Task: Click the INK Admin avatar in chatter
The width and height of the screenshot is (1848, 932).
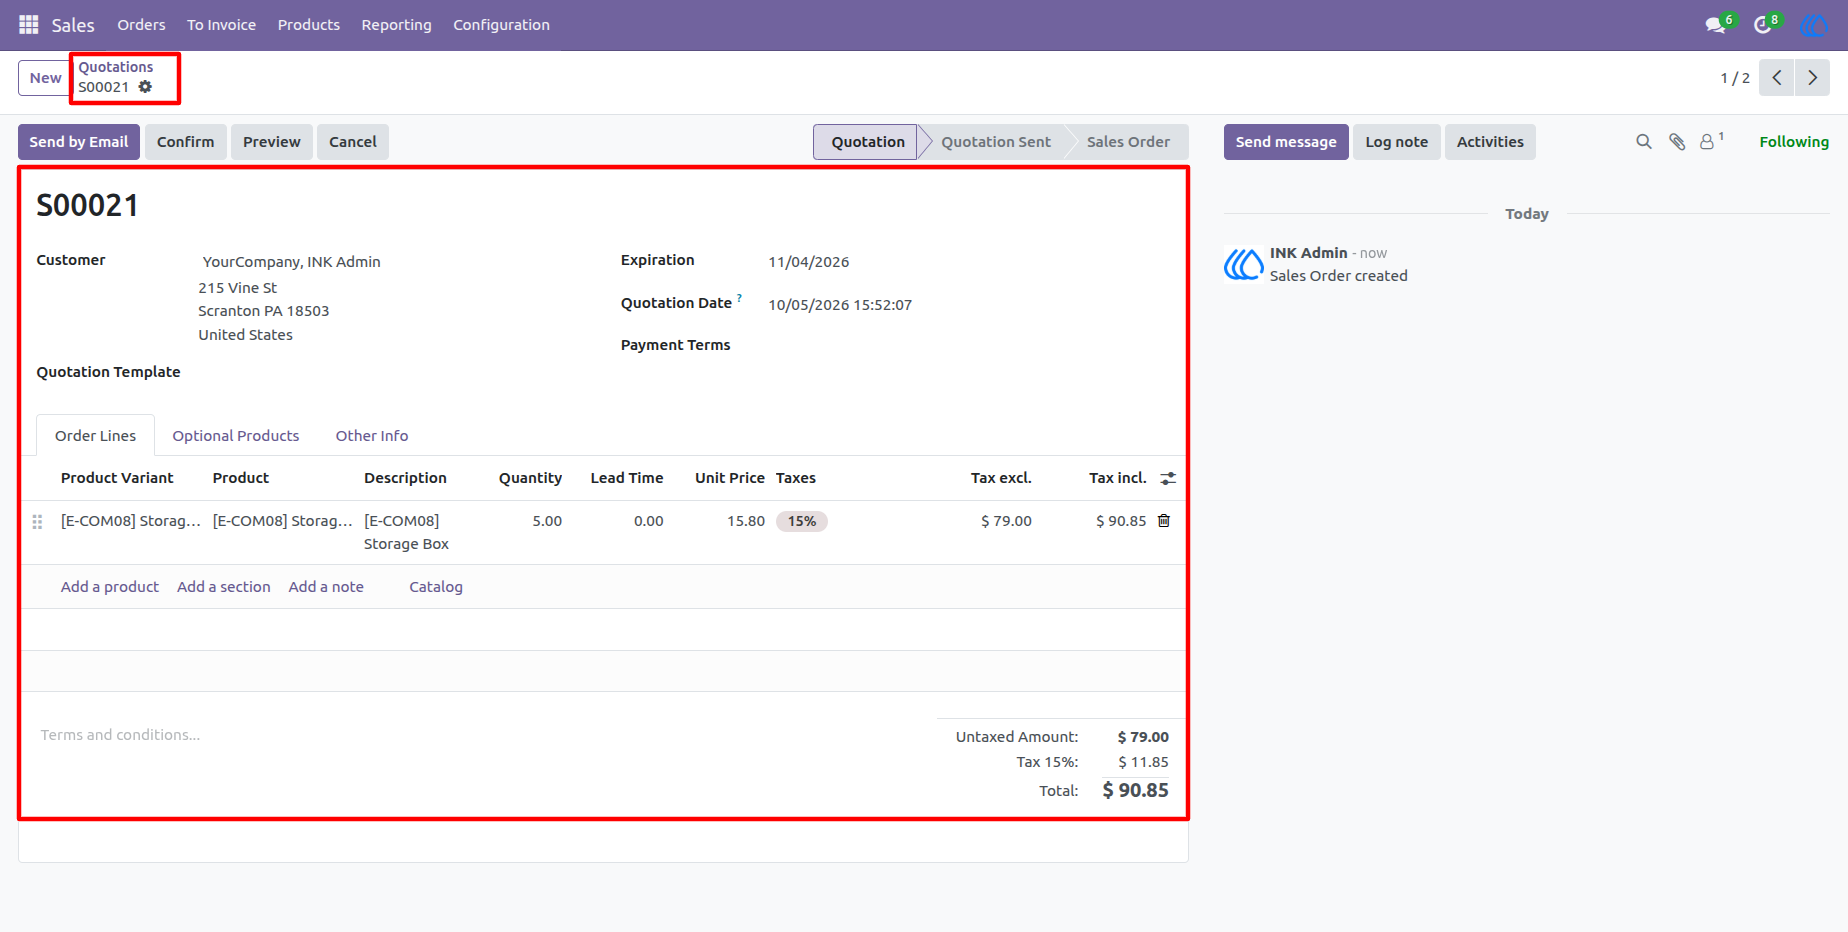Action: pos(1243,265)
